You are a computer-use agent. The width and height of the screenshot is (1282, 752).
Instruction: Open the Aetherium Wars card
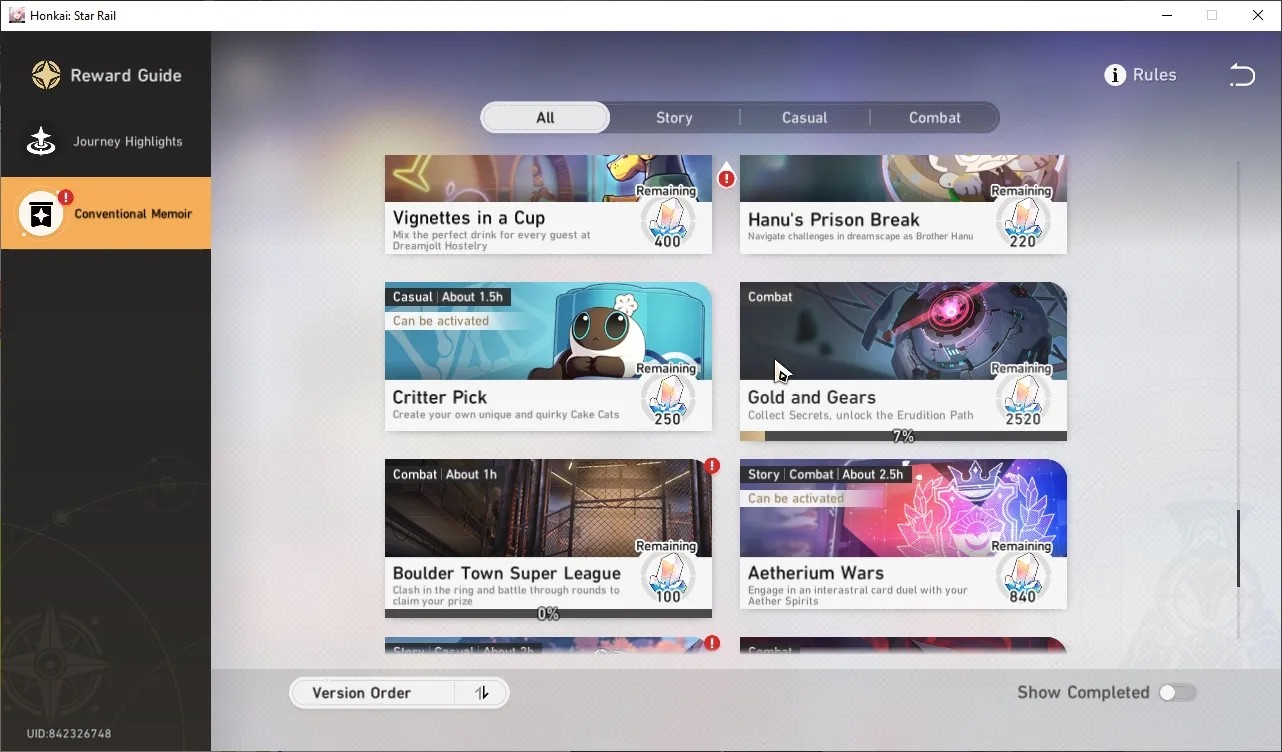click(903, 534)
